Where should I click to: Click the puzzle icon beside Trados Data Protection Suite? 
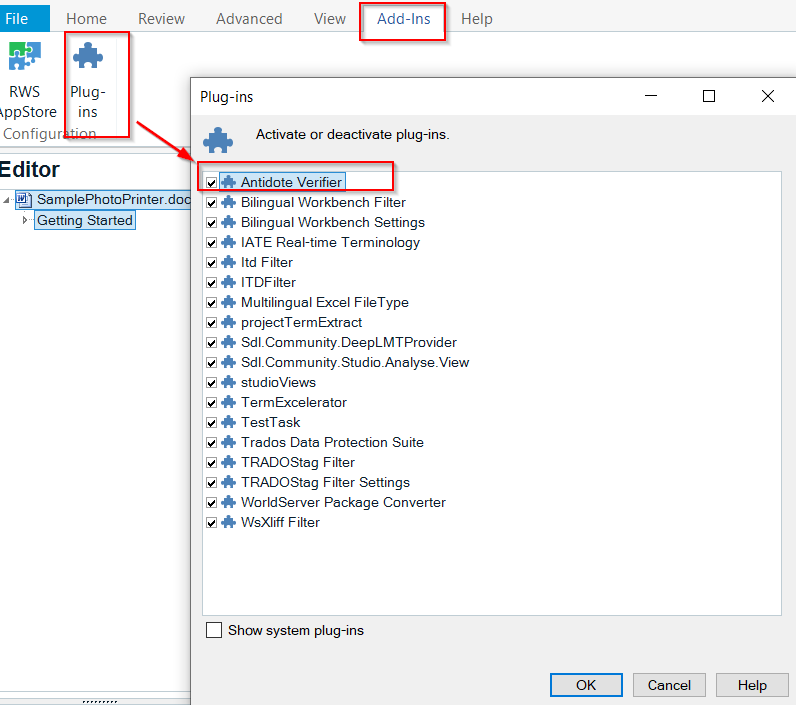229,442
